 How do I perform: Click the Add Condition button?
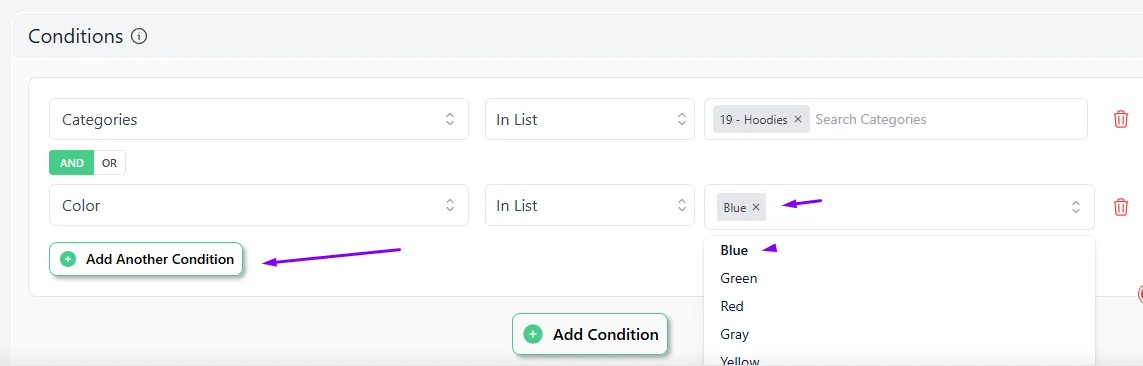pyautogui.click(x=590, y=334)
